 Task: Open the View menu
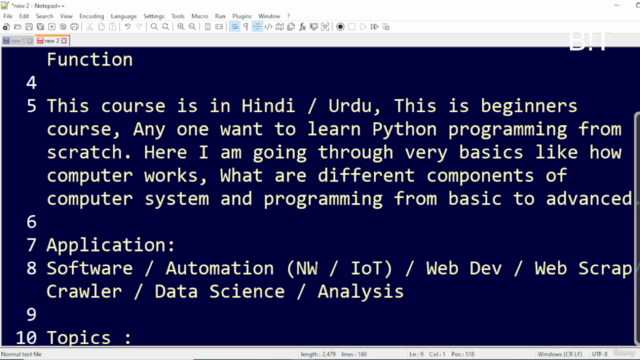[x=66, y=16]
